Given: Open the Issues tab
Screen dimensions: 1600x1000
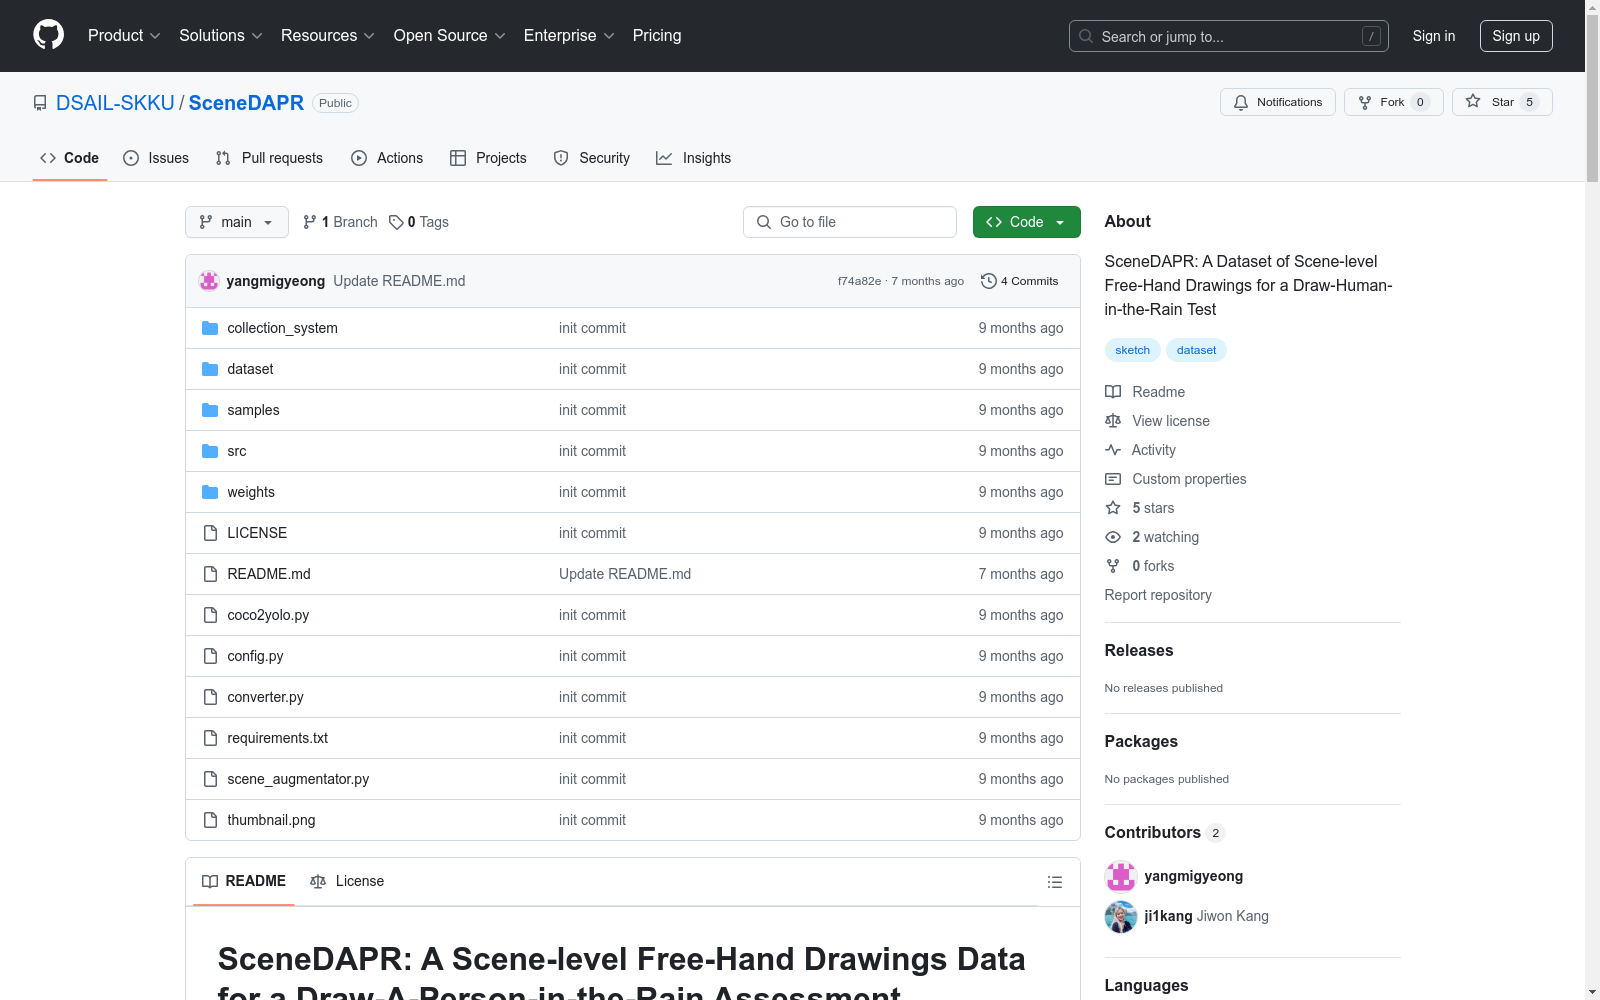Looking at the screenshot, I should point(156,158).
